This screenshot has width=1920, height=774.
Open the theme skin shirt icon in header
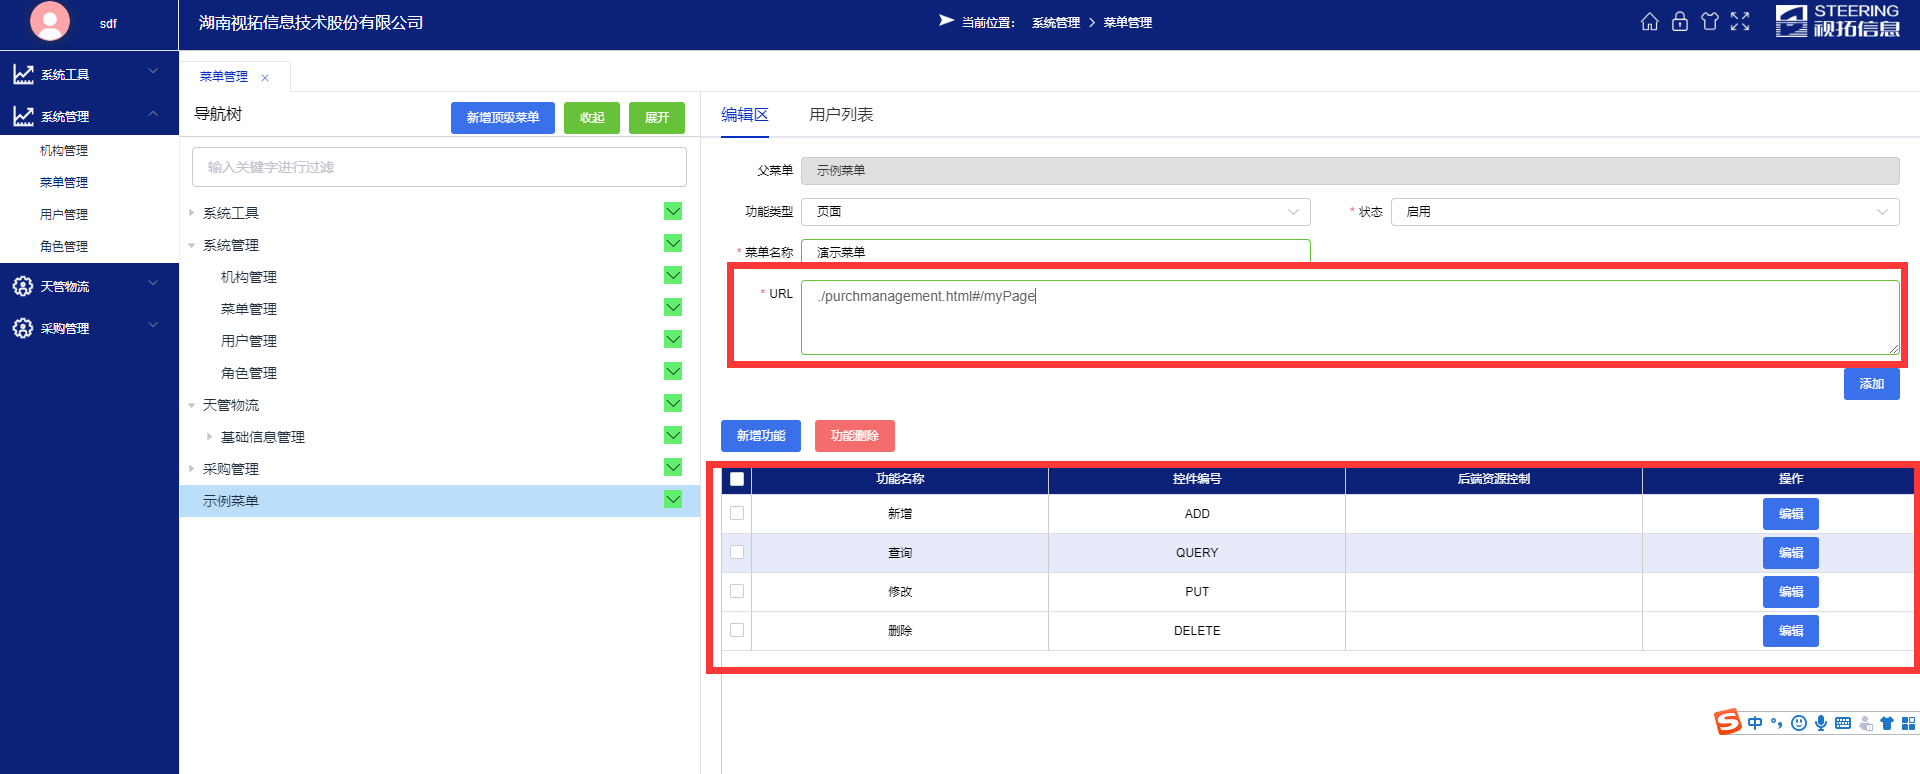point(1710,22)
